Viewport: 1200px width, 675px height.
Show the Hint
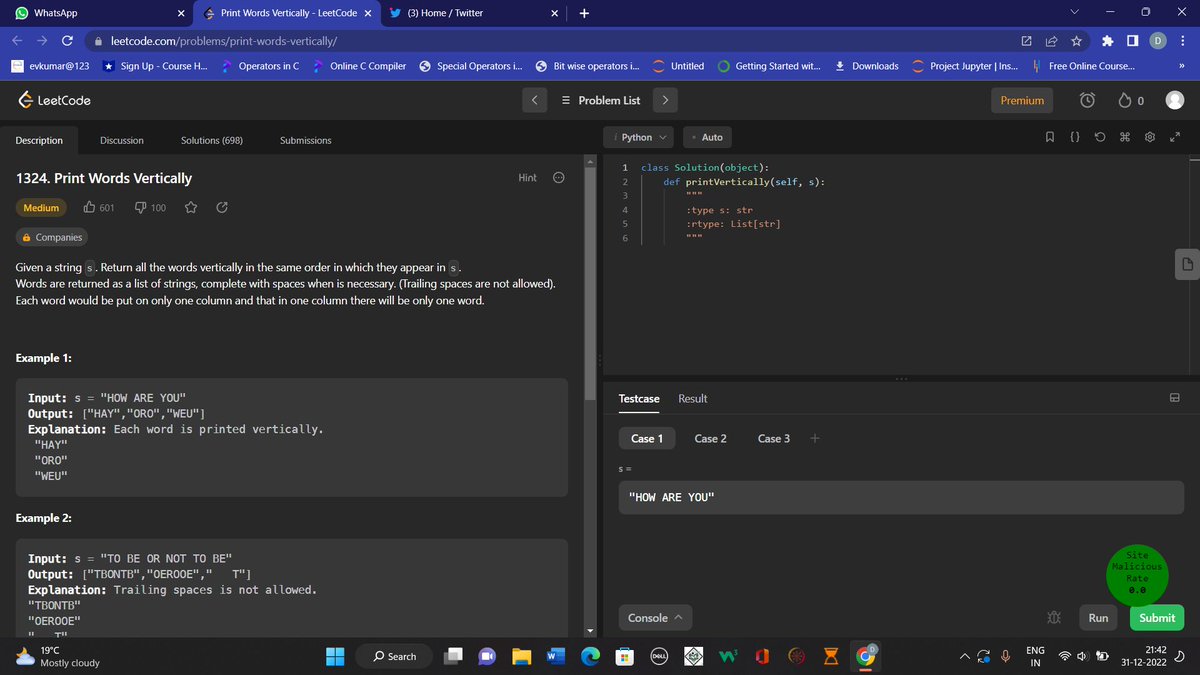click(x=527, y=178)
